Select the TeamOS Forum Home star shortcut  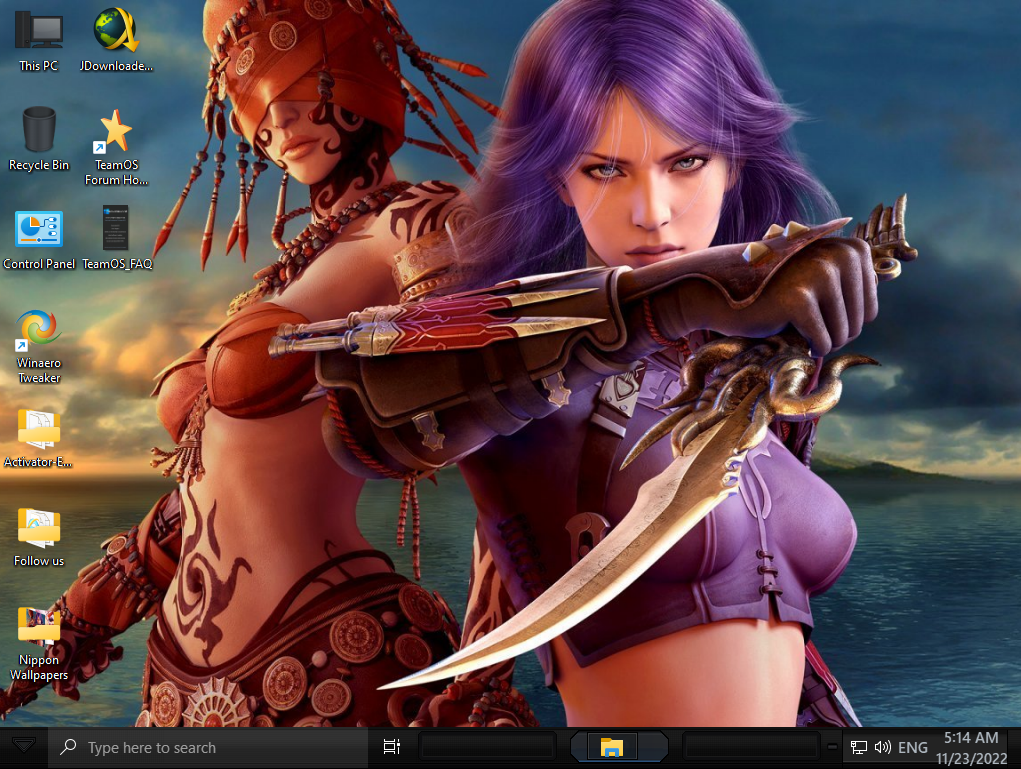pyautogui.click(x=116, y=146)
